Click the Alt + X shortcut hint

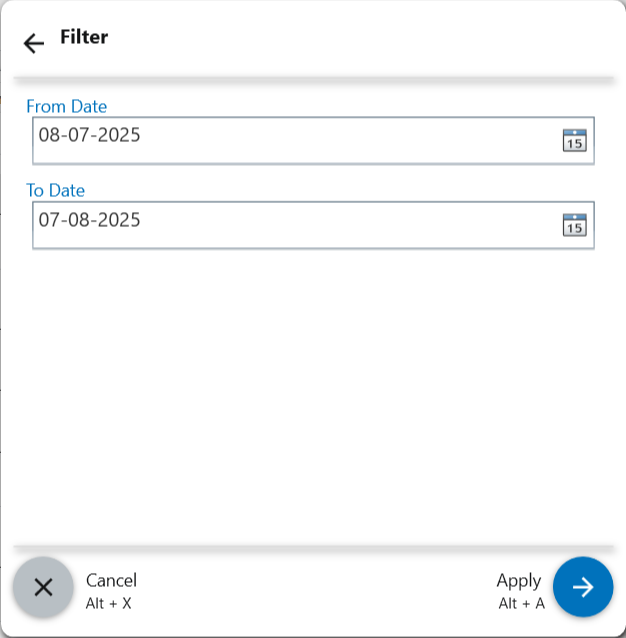point(108,603)
